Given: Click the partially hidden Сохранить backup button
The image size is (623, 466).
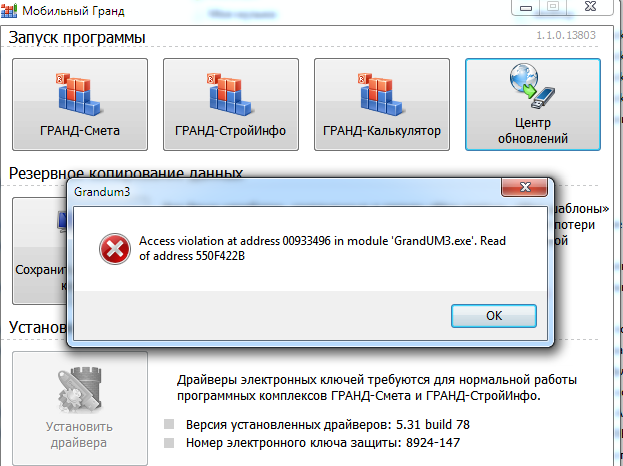Looking at the screenshot, I should click(x=40, y=251).
